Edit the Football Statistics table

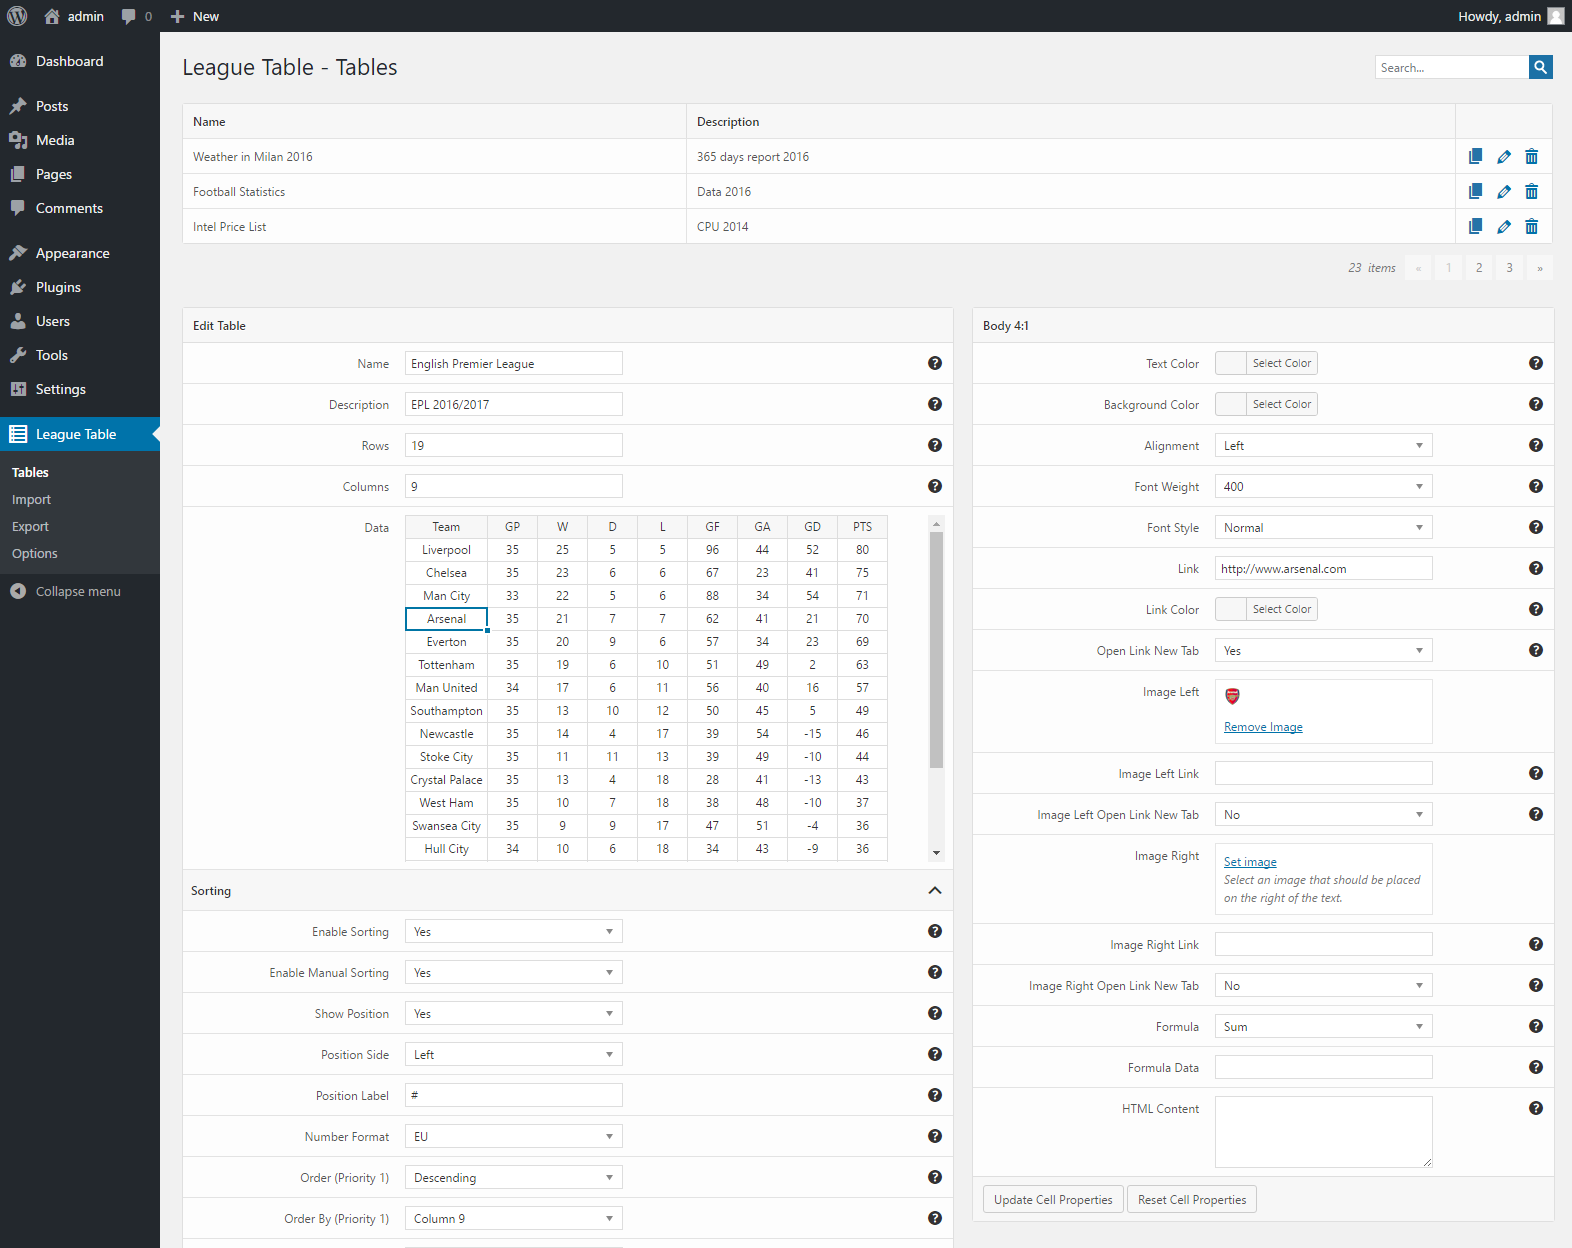[x=1503, y=192]
